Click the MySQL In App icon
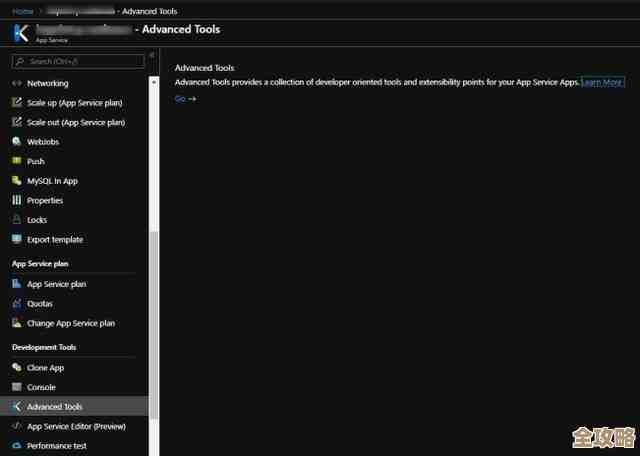 click(x=17, y=180)
